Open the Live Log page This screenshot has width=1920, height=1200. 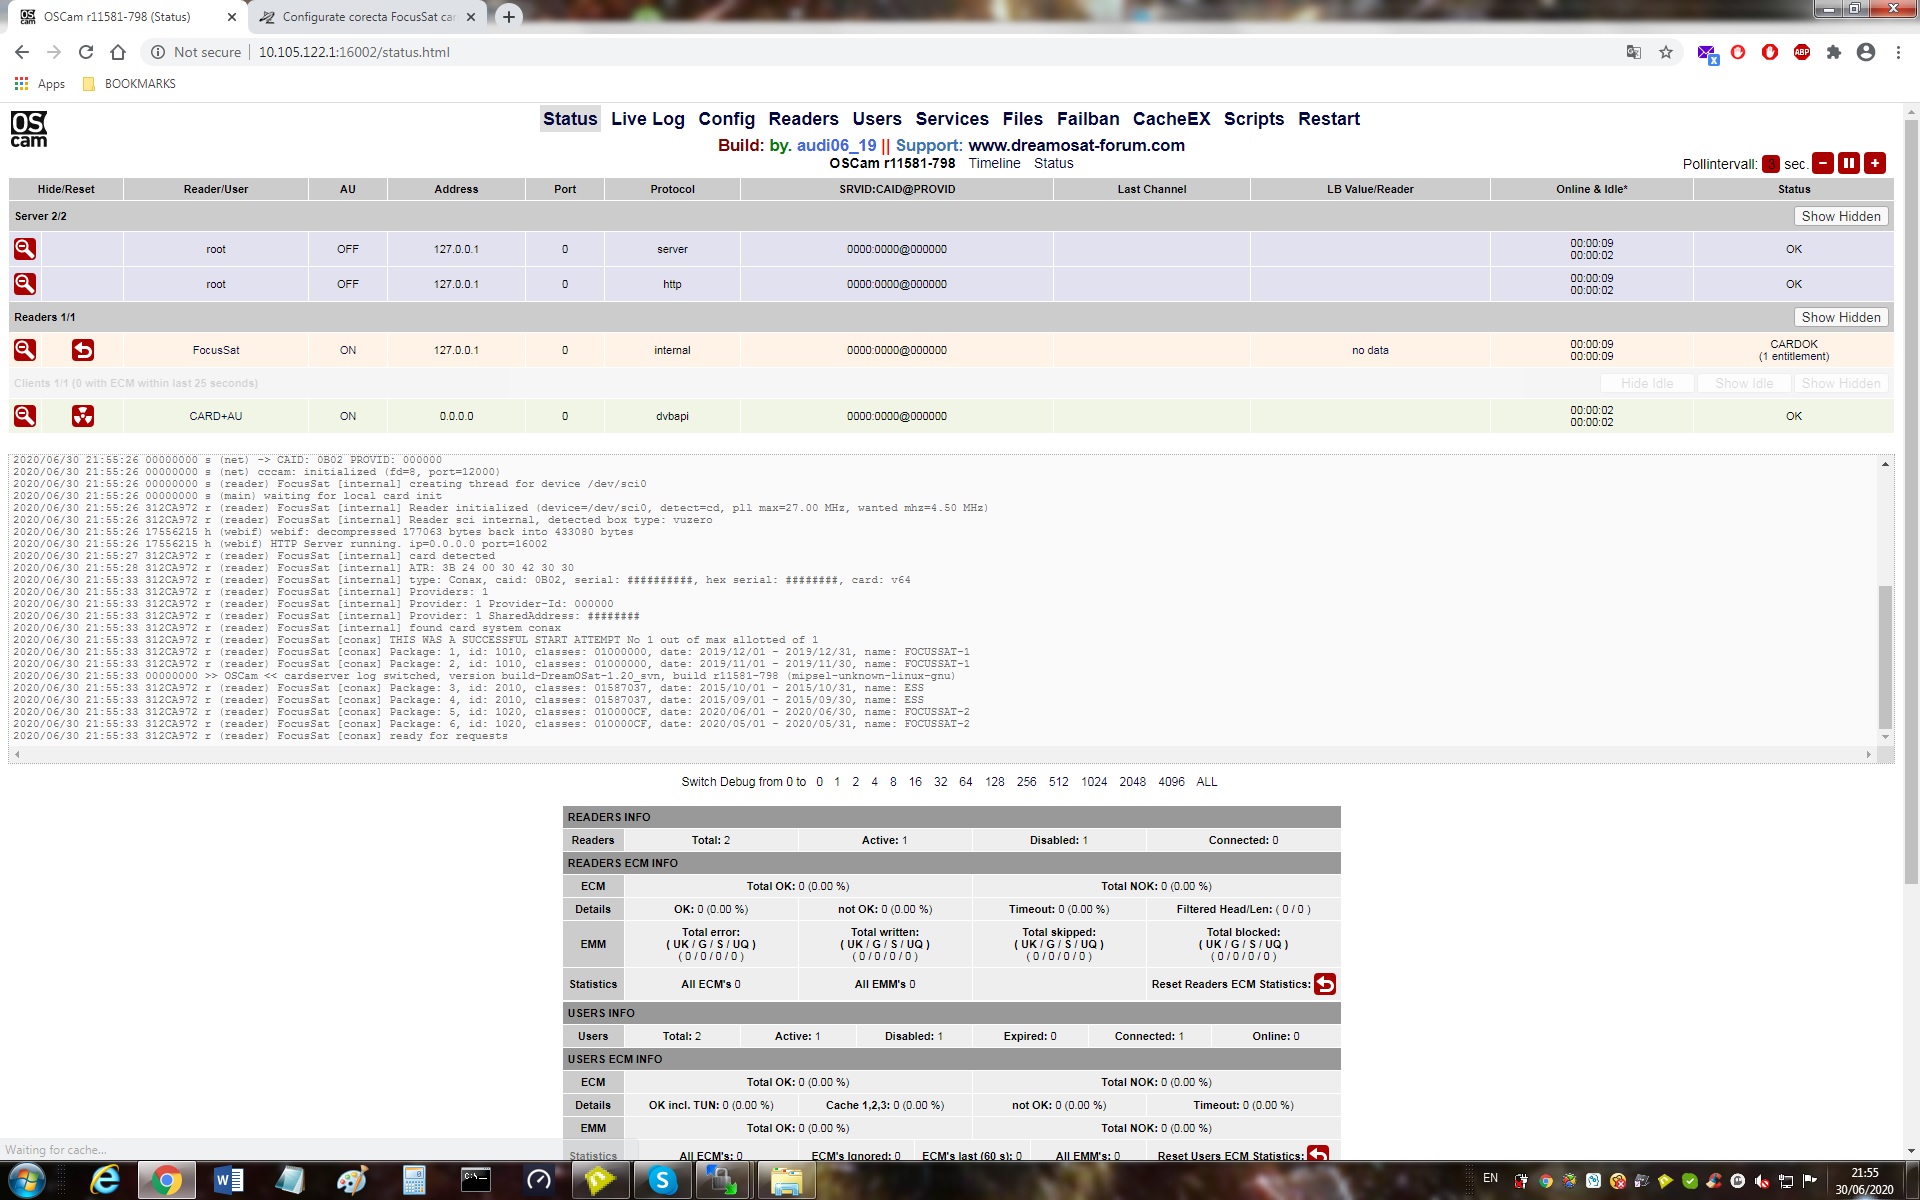(647, 119)
